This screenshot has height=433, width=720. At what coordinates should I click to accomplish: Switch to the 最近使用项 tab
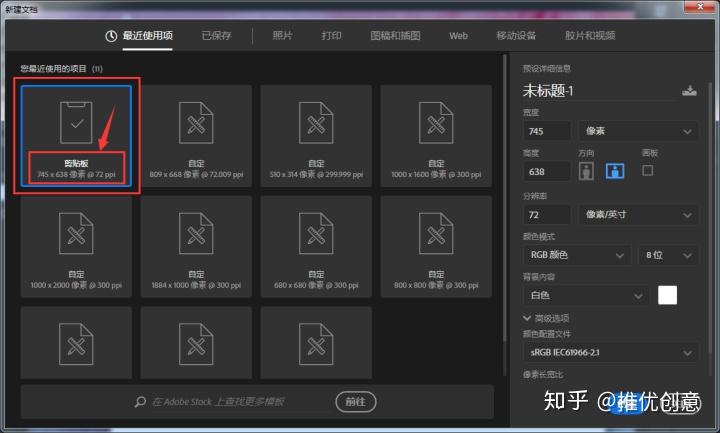pos(147,36)
